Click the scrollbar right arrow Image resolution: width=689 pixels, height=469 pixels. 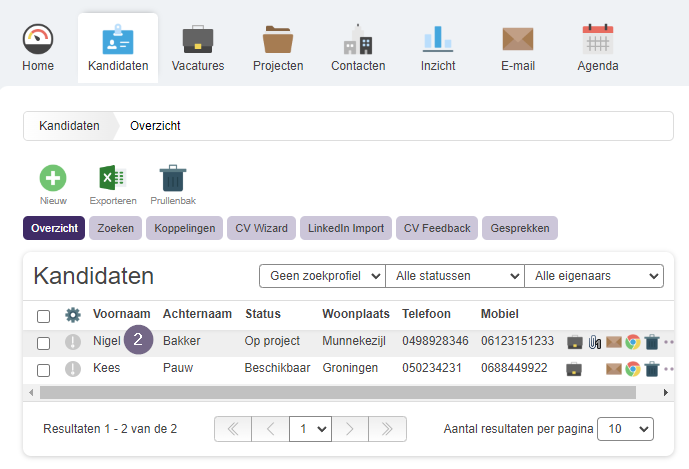pyautogui.click(x=666, y=393)
